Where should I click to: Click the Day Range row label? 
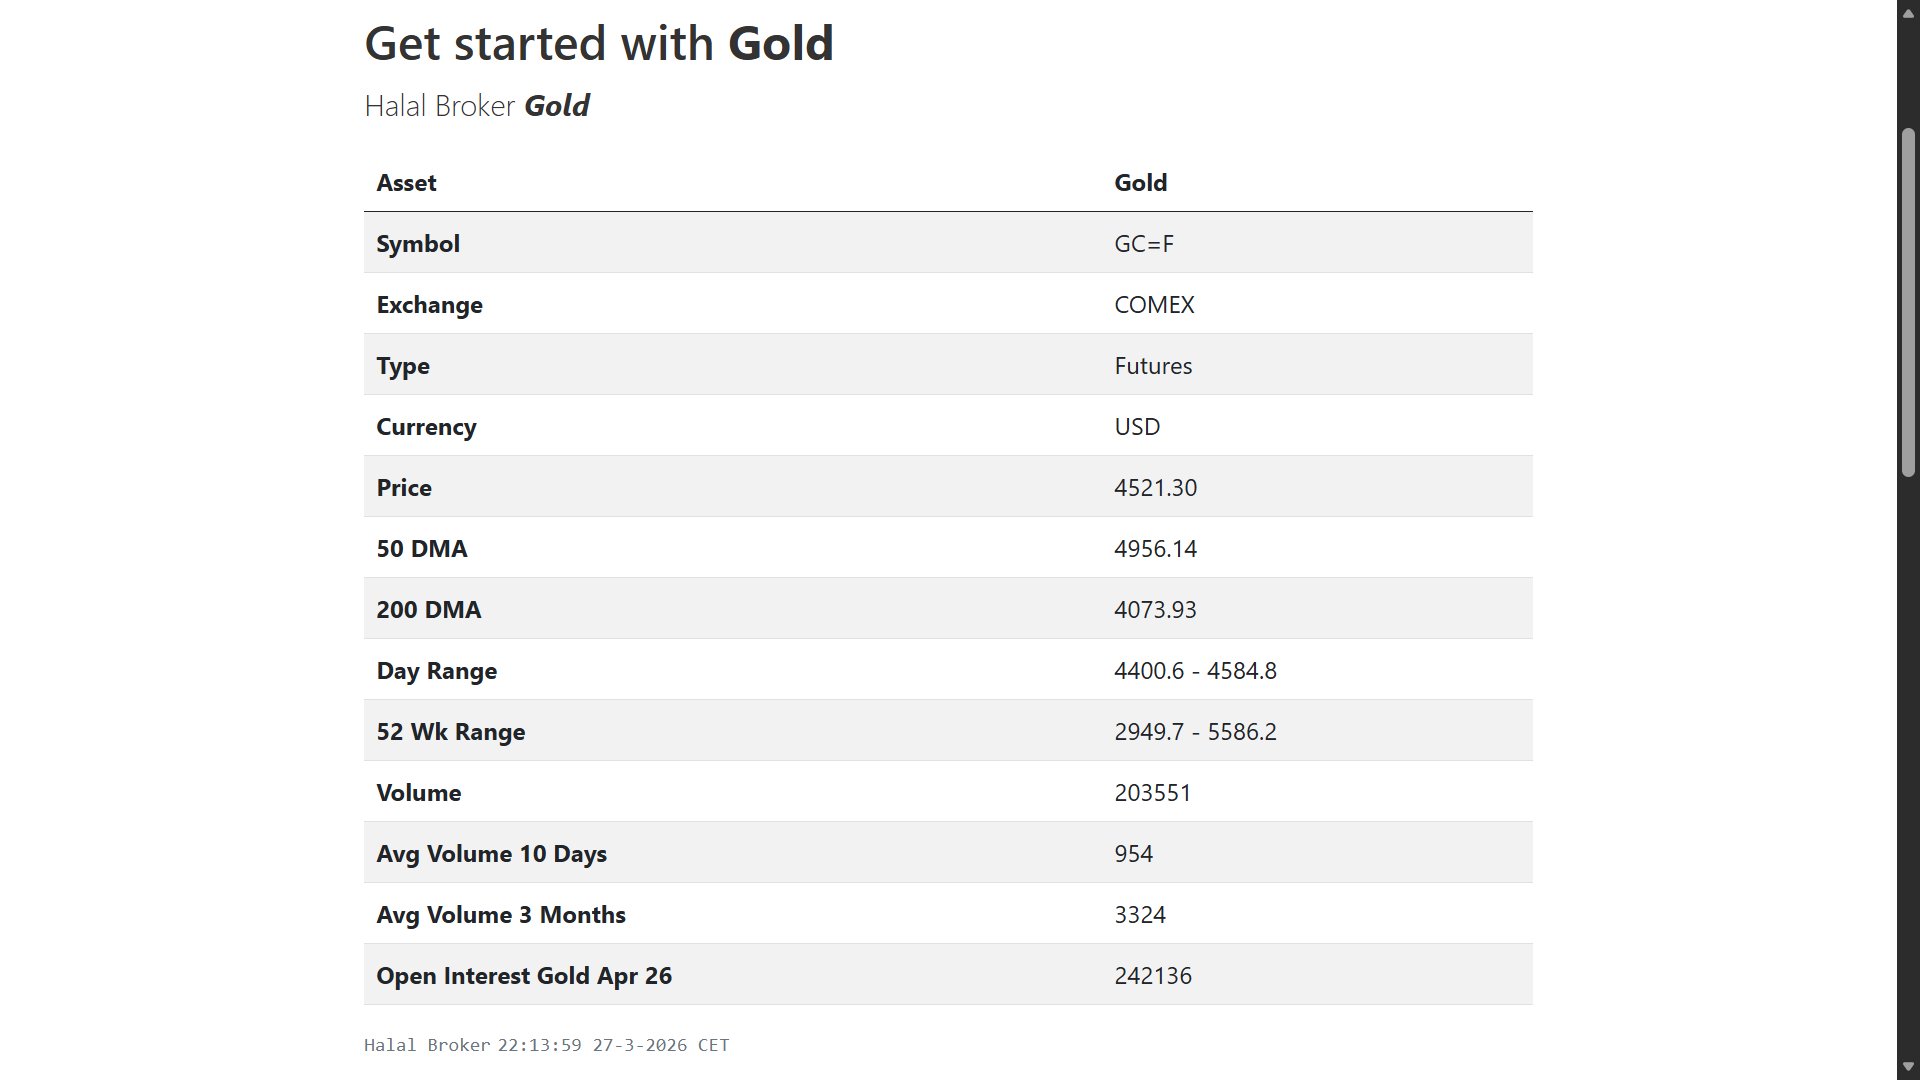436,671
